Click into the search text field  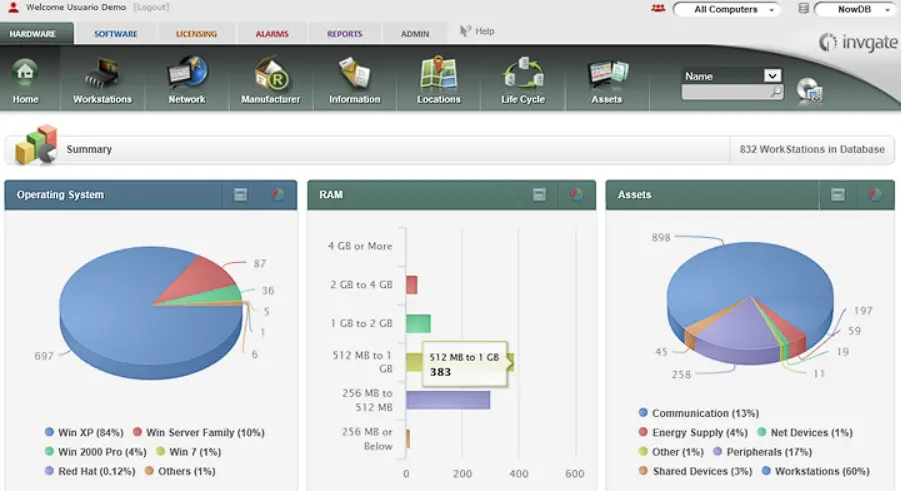click(x=725, y=92)
